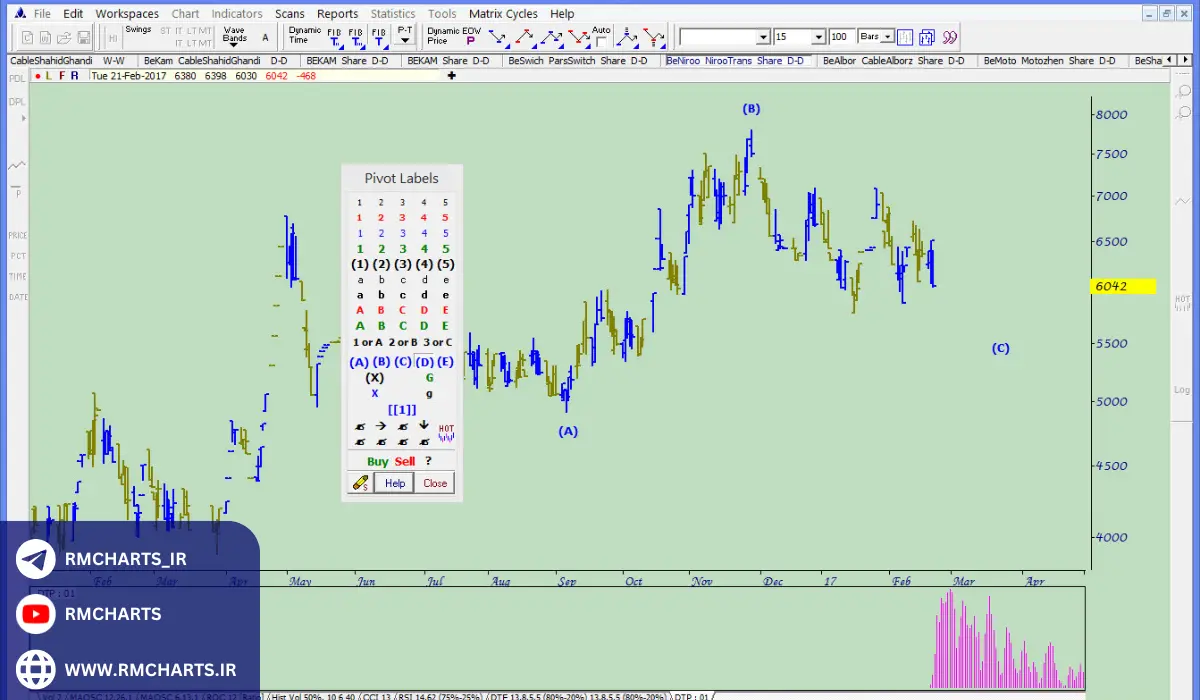
Task: Click the Save disk icon in toolbar
Action: click(84, 38)
